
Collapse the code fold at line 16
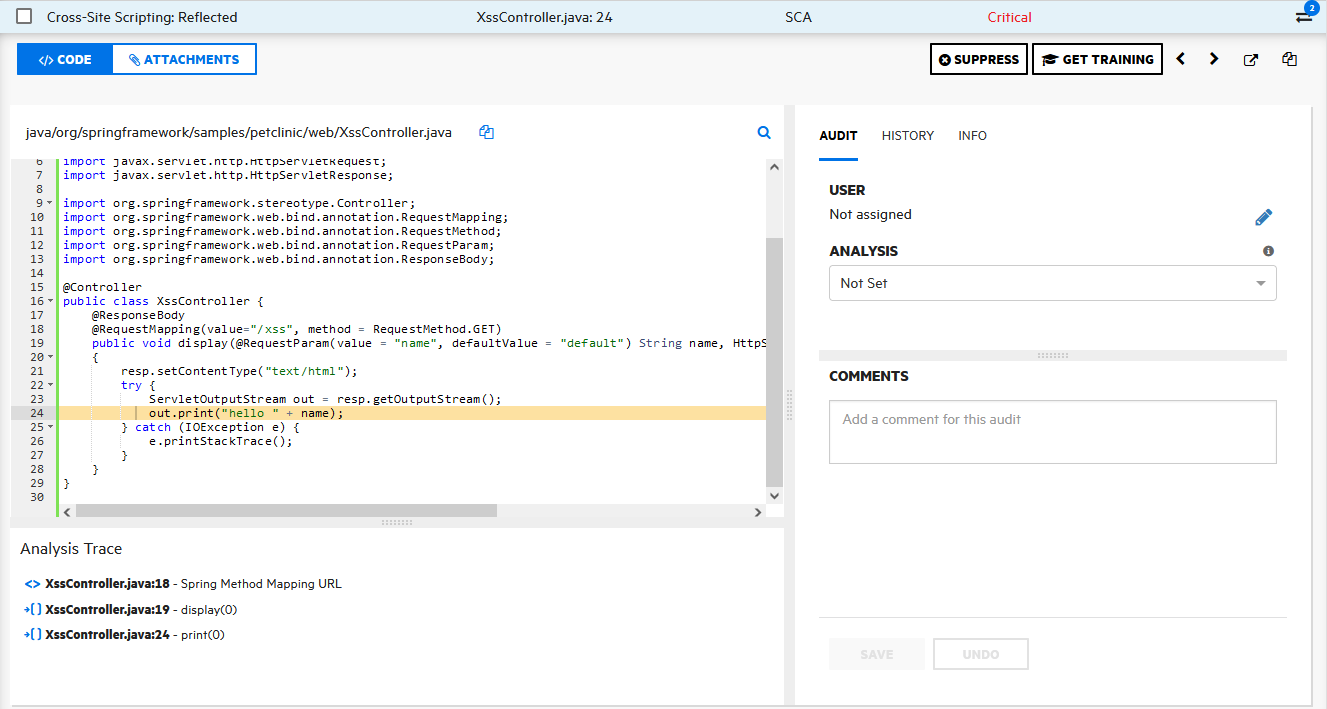(50, 301)
